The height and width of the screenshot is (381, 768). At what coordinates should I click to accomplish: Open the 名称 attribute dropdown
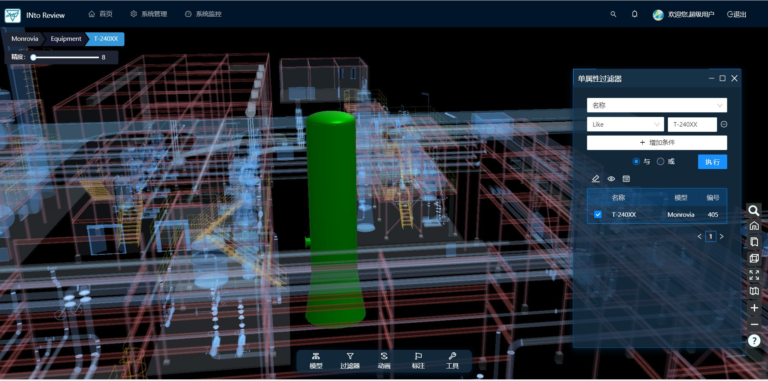(x=657, y=105)
